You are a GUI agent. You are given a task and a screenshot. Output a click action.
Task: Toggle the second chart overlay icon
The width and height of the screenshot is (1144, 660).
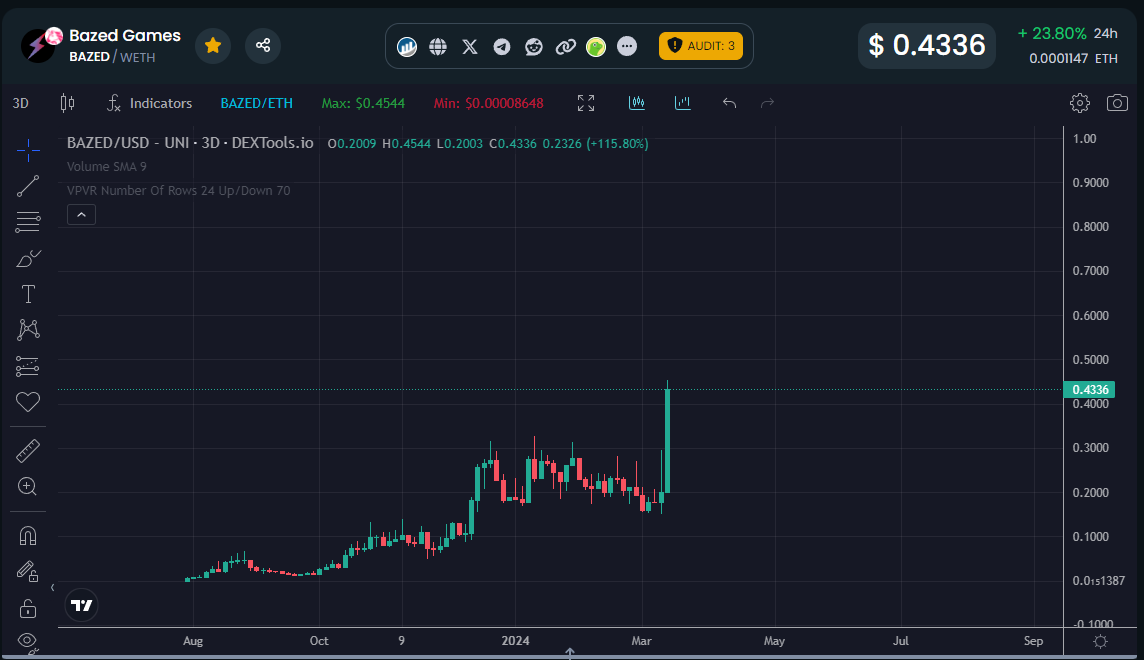point(682,103)
